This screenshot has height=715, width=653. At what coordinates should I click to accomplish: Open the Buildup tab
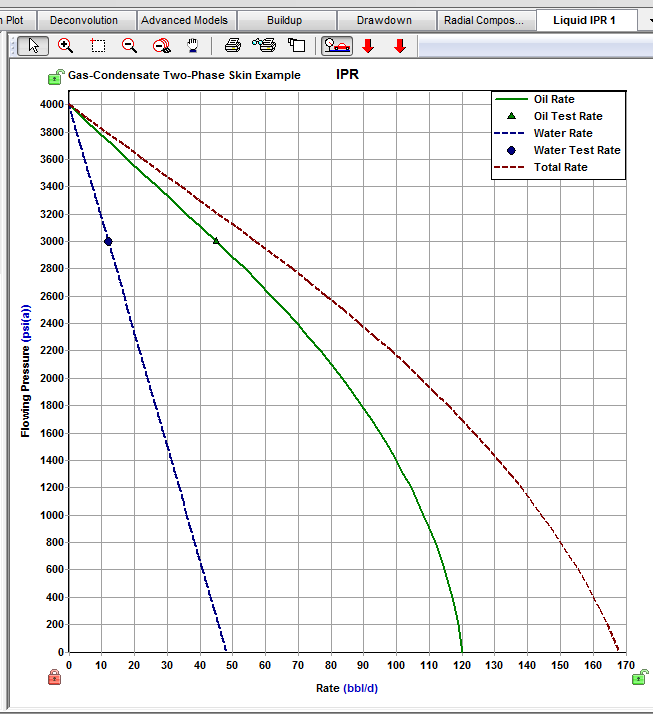pyautogui.click(x=284, y=20)
